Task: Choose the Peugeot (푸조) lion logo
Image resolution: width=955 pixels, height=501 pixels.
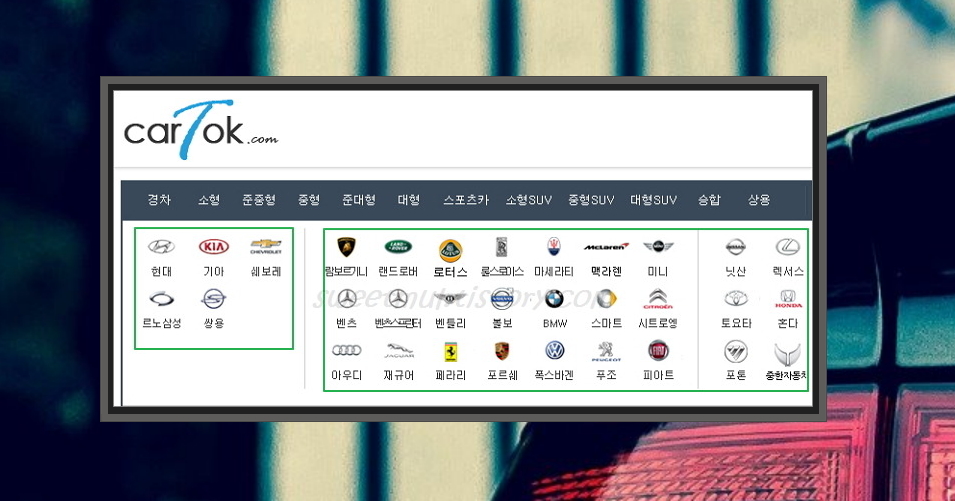Action: coord(606,351)
